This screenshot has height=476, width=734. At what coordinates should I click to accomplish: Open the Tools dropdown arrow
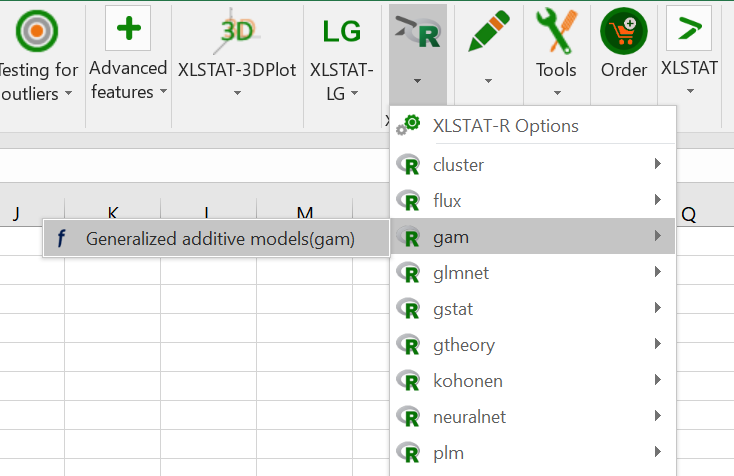556,92
